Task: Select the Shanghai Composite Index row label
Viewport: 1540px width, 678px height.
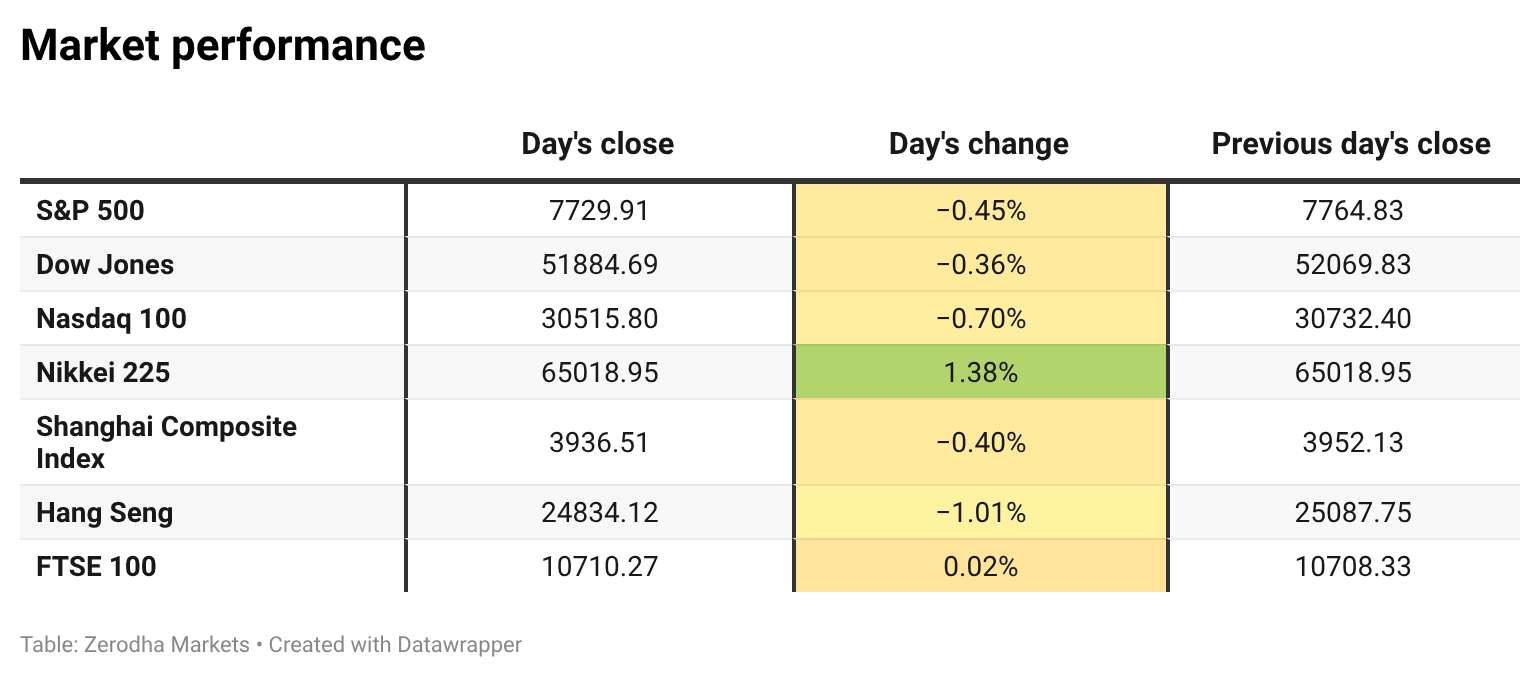Action: (166, 442)
